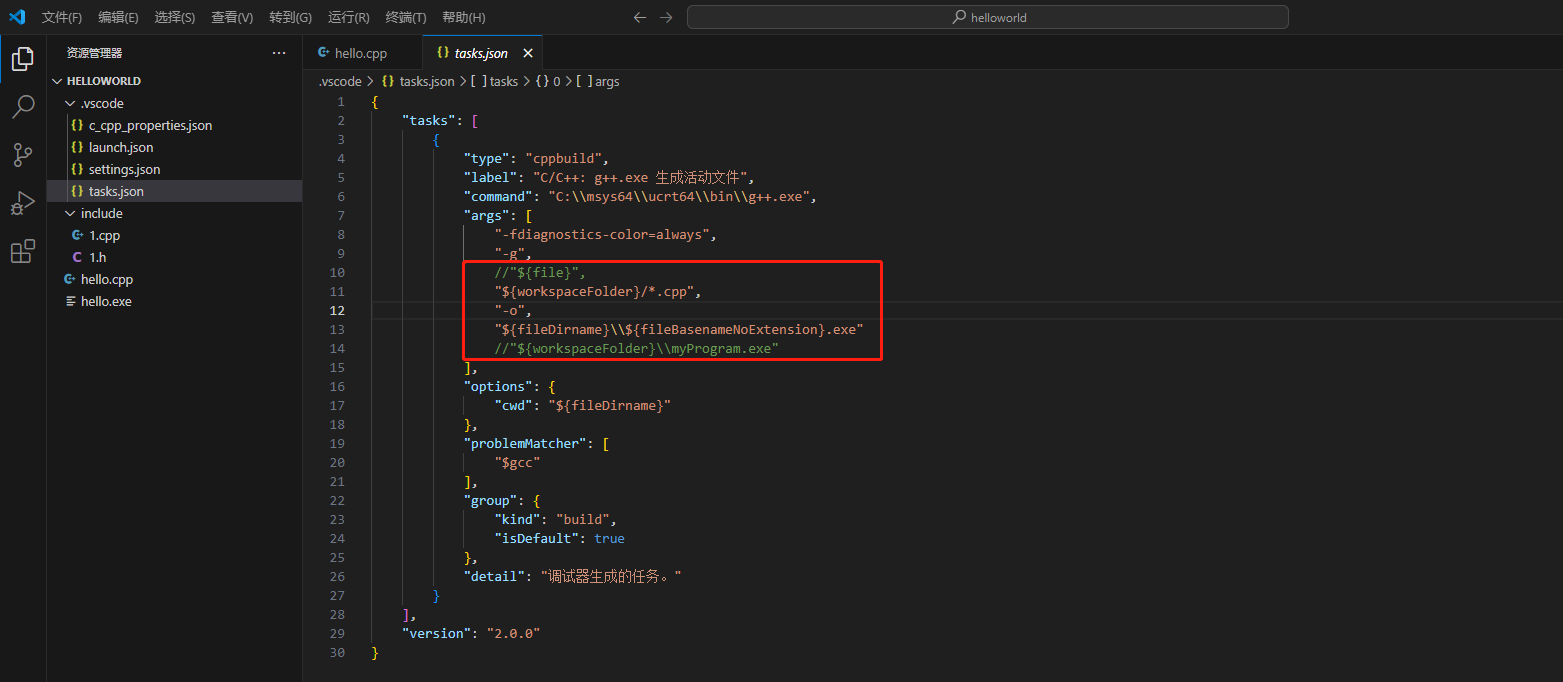1563x682 pixels.
Task: Click the "options" key on line 16
Action: click(498, 386)
